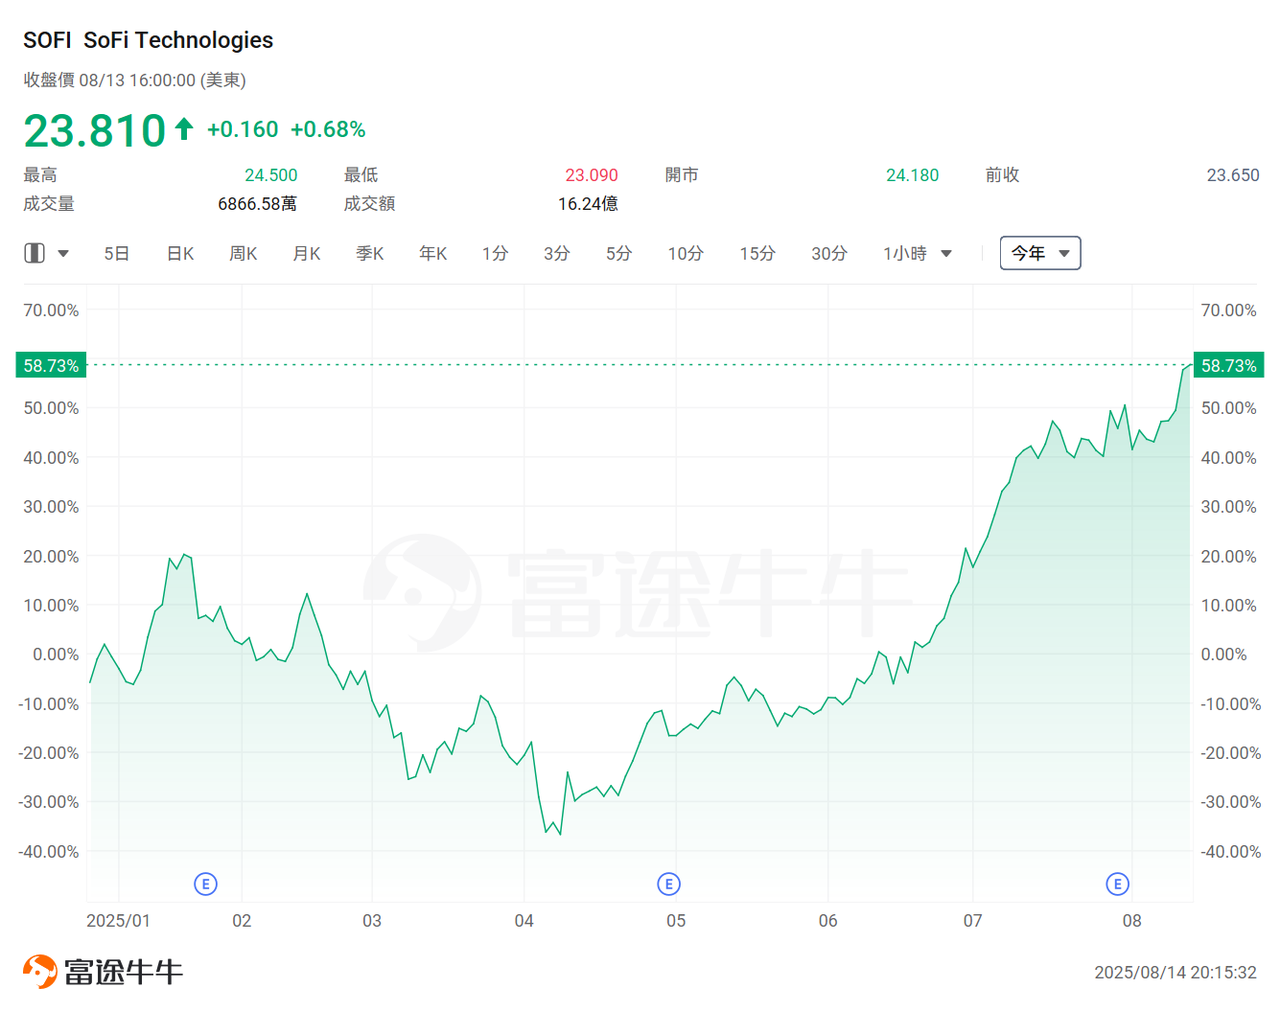Click the chart style icon beside the dropdown arrow
This screenshot has width=1280, height=1011.
[x=33, y=253]
